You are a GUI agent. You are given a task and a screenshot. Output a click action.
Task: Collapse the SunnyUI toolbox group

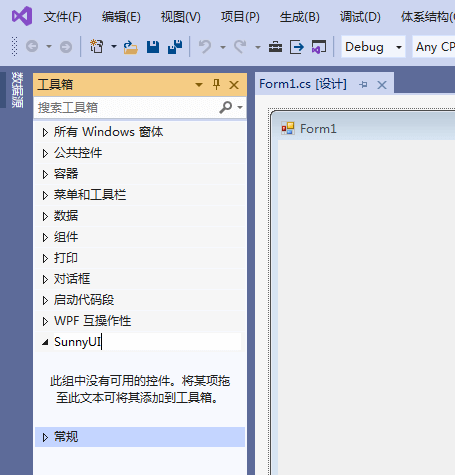45,342
